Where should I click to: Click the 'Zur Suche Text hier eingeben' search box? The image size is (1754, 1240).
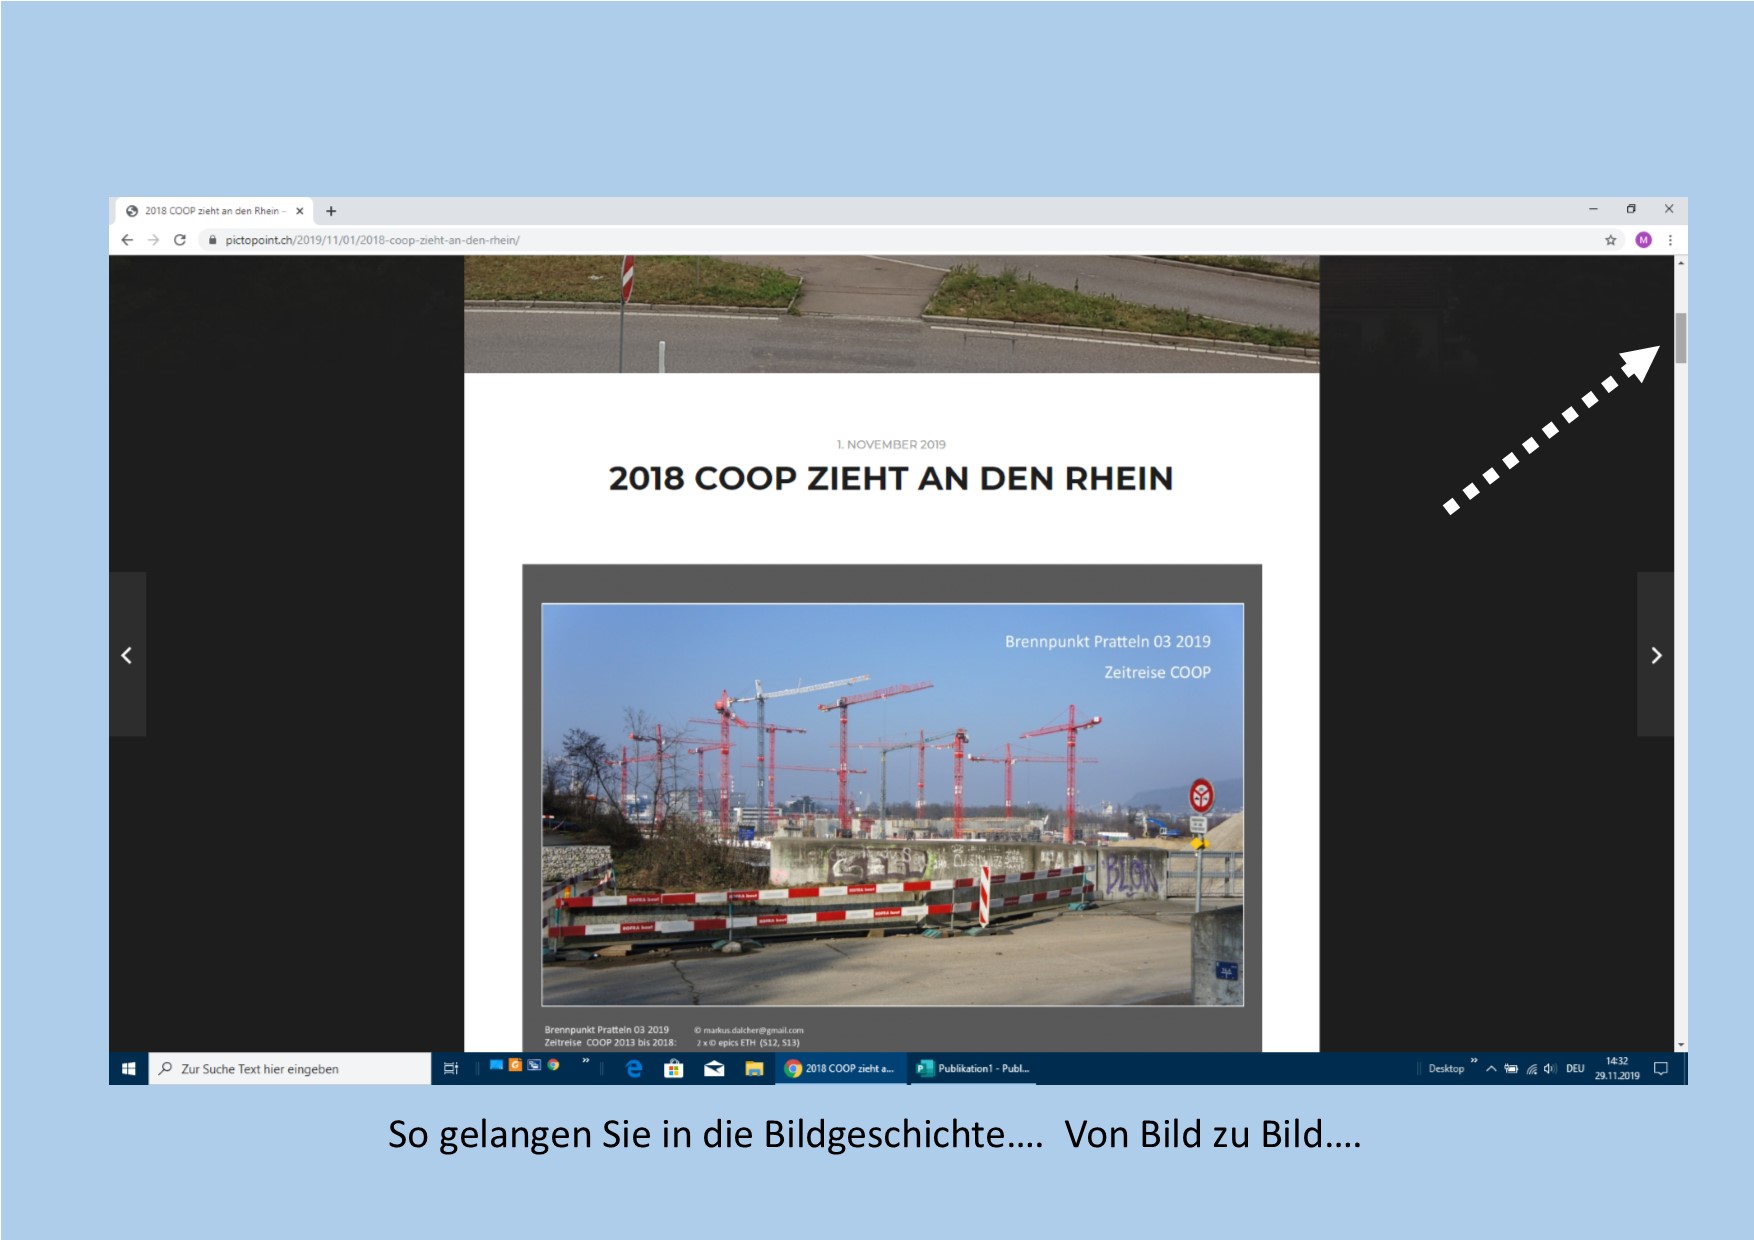[290, 1069]
